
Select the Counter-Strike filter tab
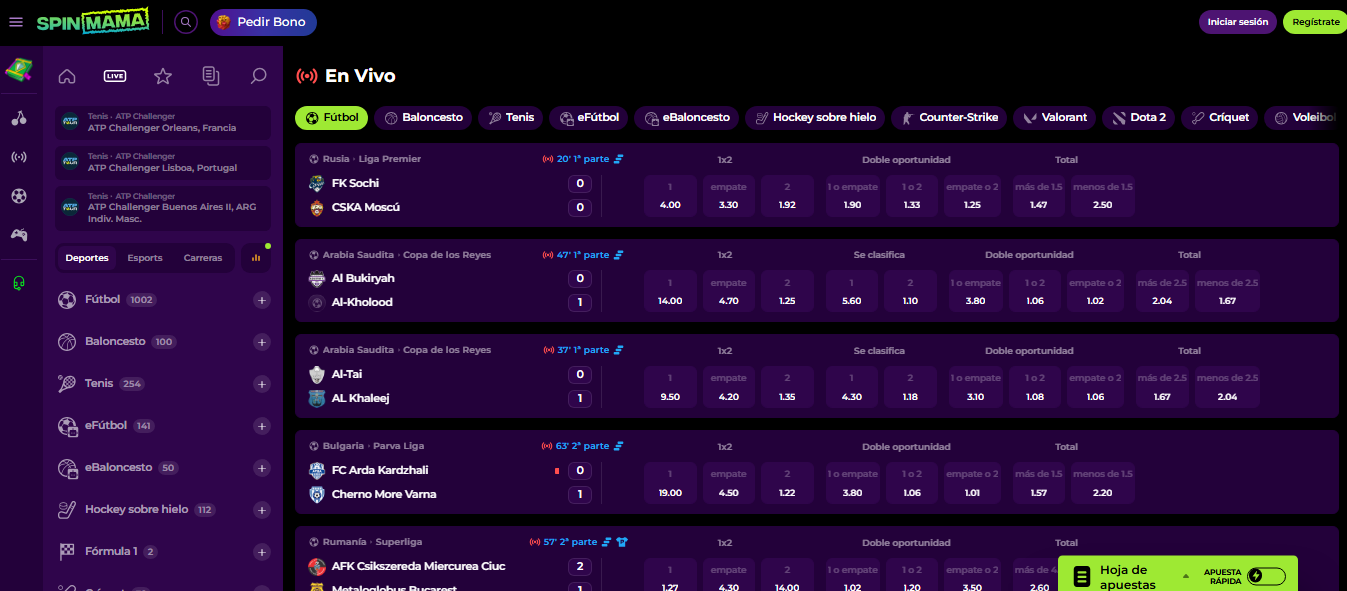948,118
